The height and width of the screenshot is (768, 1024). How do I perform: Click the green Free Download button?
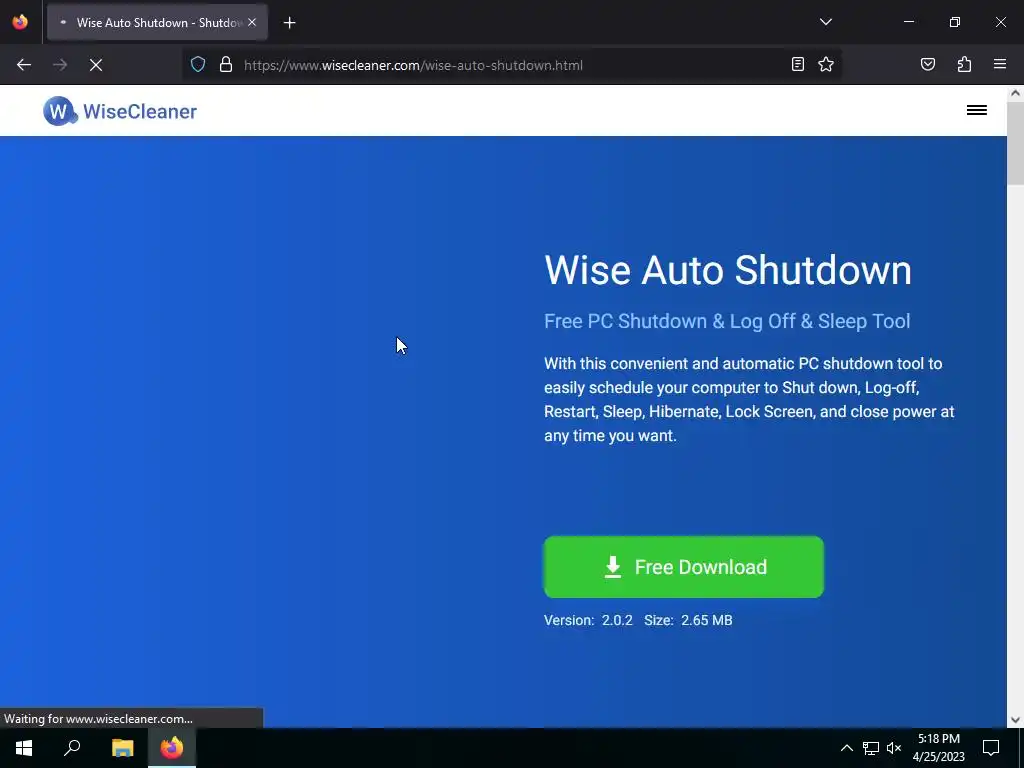684,567
